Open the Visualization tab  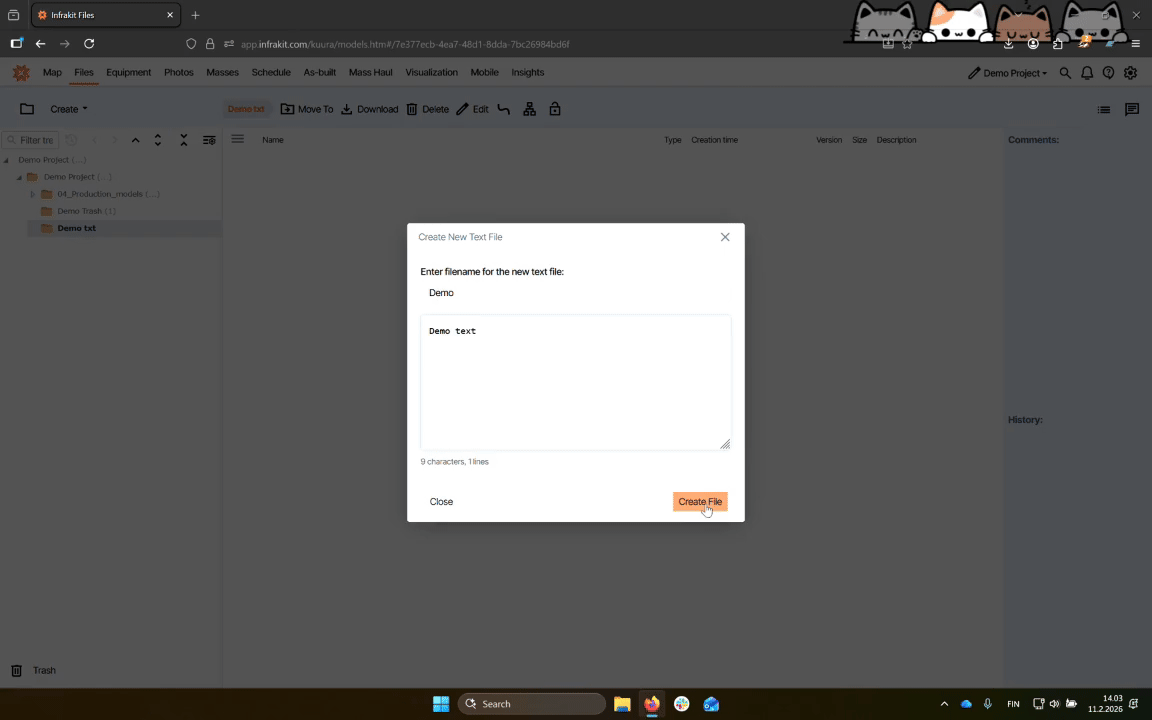pyautogui.click(x=431, y=72)
